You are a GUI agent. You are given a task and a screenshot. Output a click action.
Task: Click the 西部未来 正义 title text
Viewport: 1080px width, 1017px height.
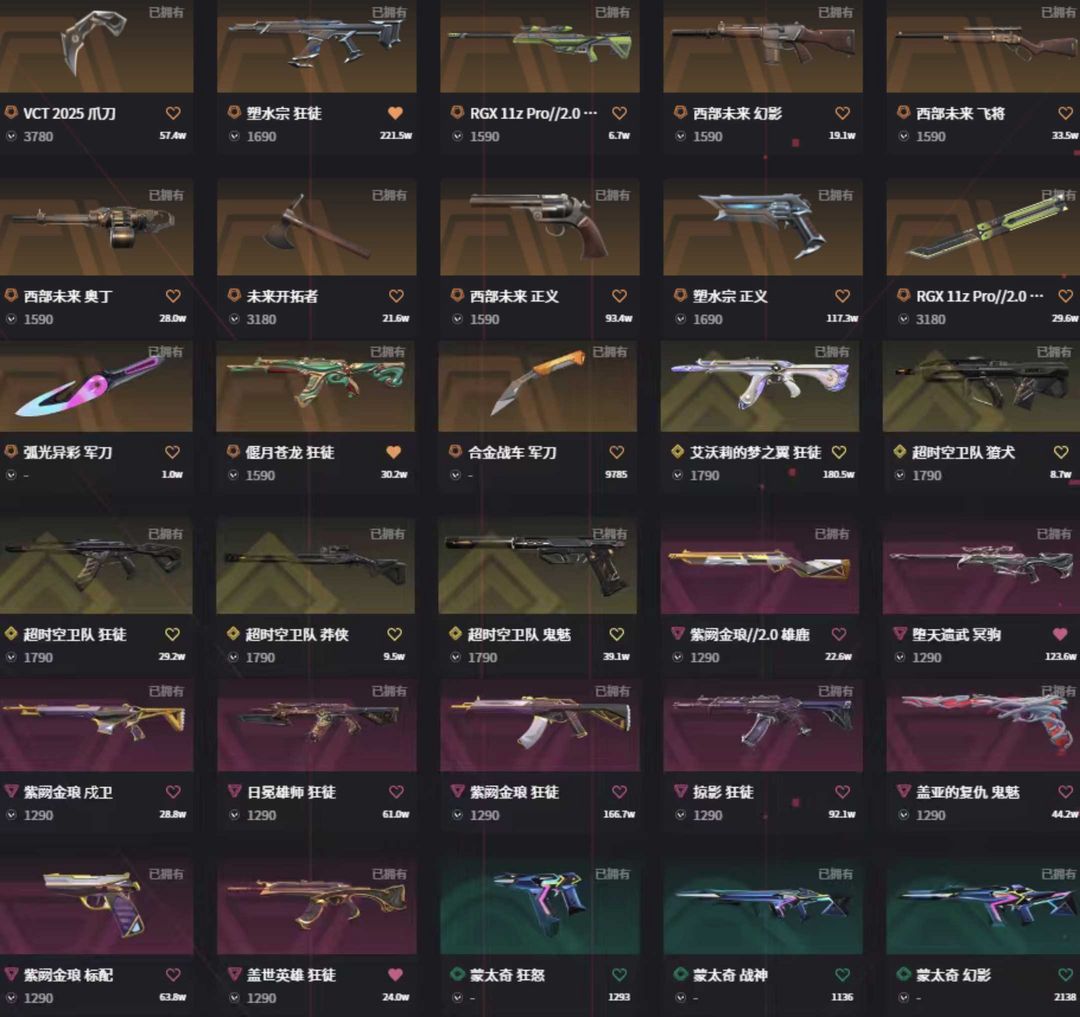pos(514,297)
